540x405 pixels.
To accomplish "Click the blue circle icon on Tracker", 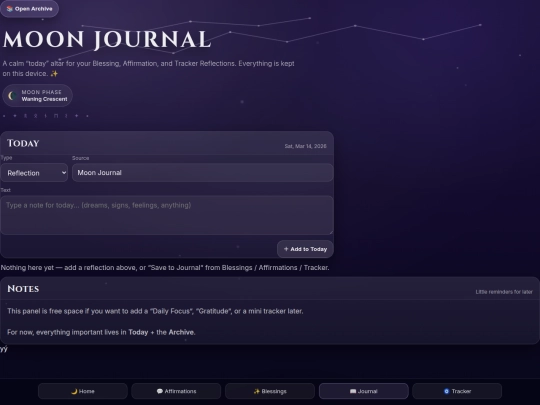I will pos(447,391).
